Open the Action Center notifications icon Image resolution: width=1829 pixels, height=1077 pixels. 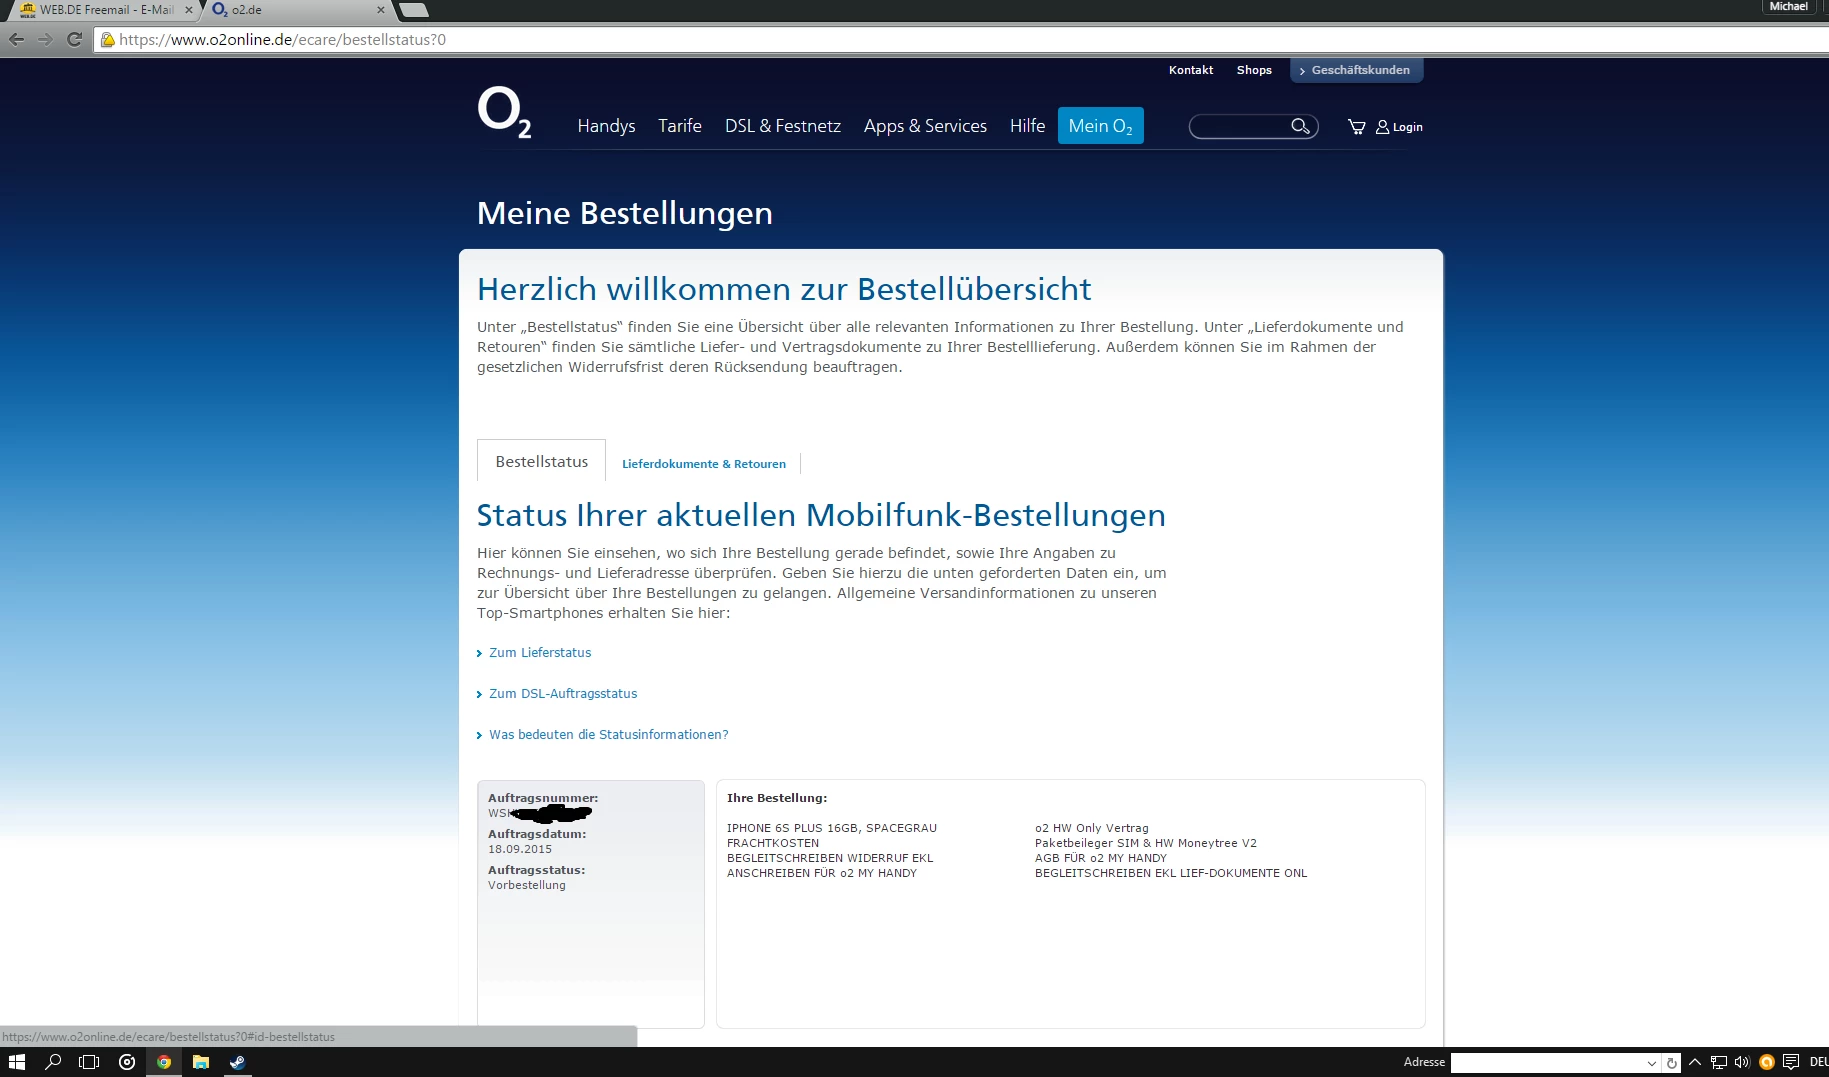(1791, 1062)
